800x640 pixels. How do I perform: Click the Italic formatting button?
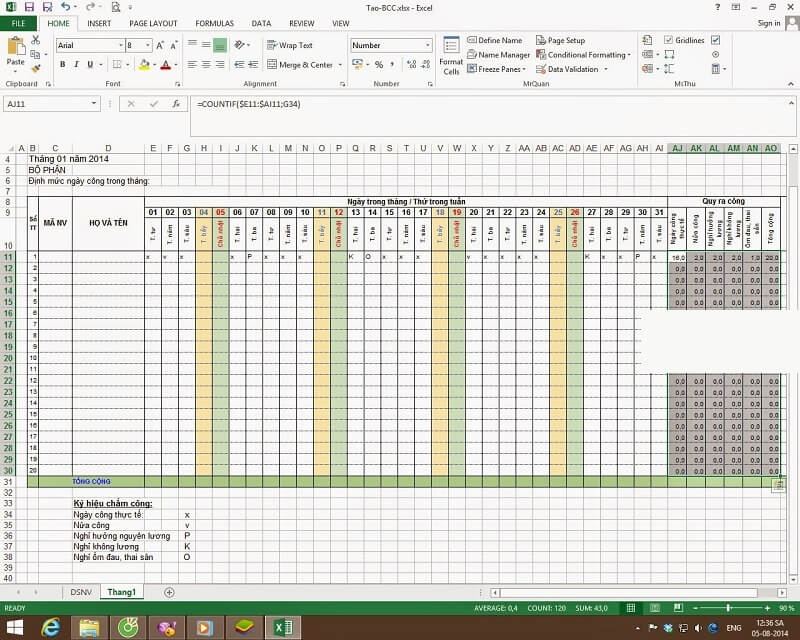tap(76, 65)
